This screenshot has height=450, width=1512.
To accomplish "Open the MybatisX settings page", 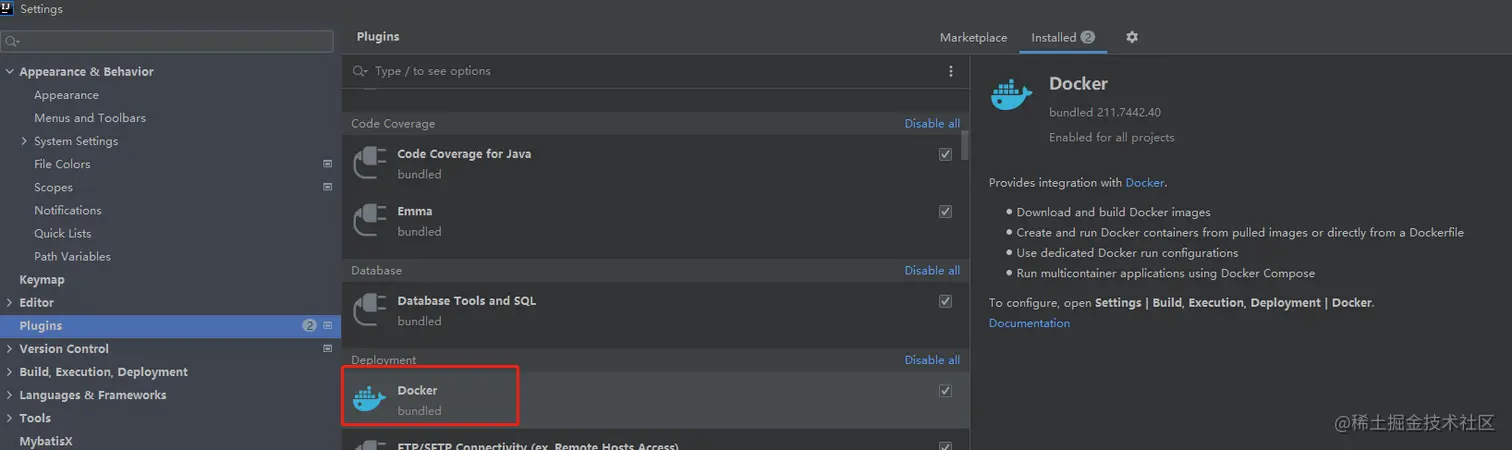I will [x=46, y=441].
